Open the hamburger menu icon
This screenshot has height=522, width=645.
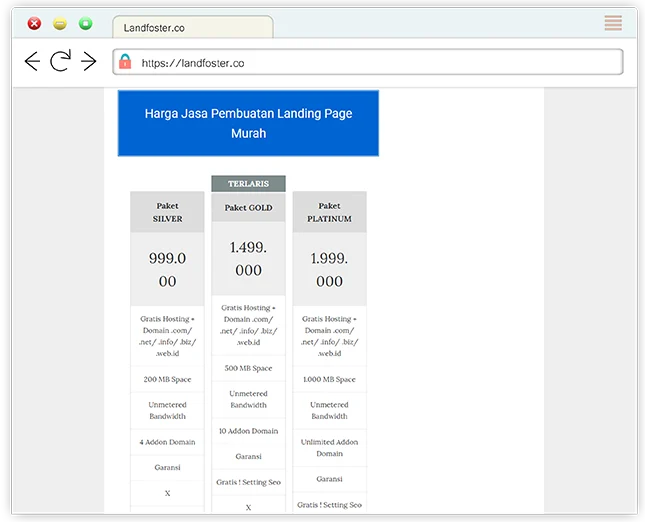click(613, 23)
